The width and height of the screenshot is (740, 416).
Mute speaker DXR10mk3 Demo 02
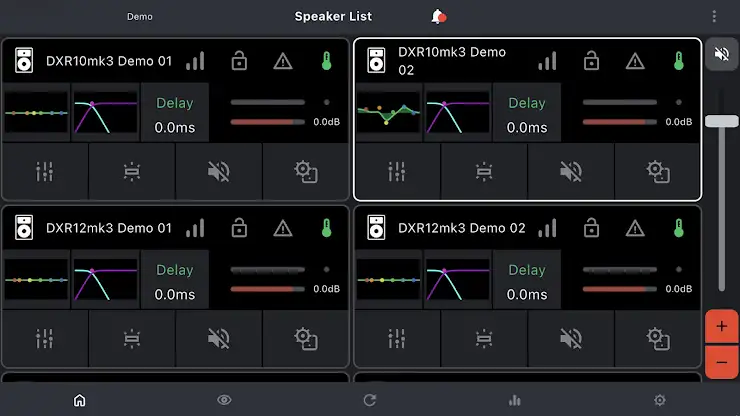pyautogui.click(x=571, y=171)
